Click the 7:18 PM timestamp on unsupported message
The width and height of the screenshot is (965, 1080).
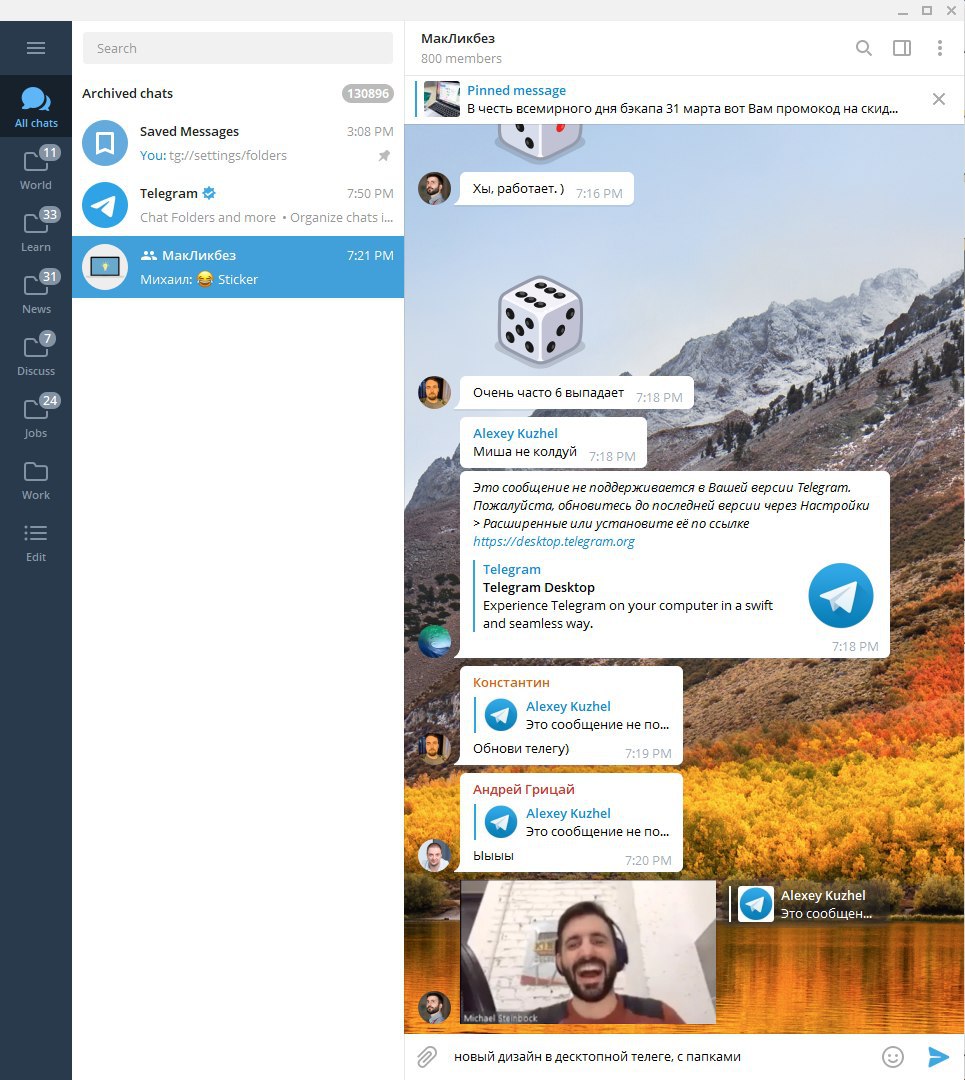pyautogui.click(x=855, y=646)
